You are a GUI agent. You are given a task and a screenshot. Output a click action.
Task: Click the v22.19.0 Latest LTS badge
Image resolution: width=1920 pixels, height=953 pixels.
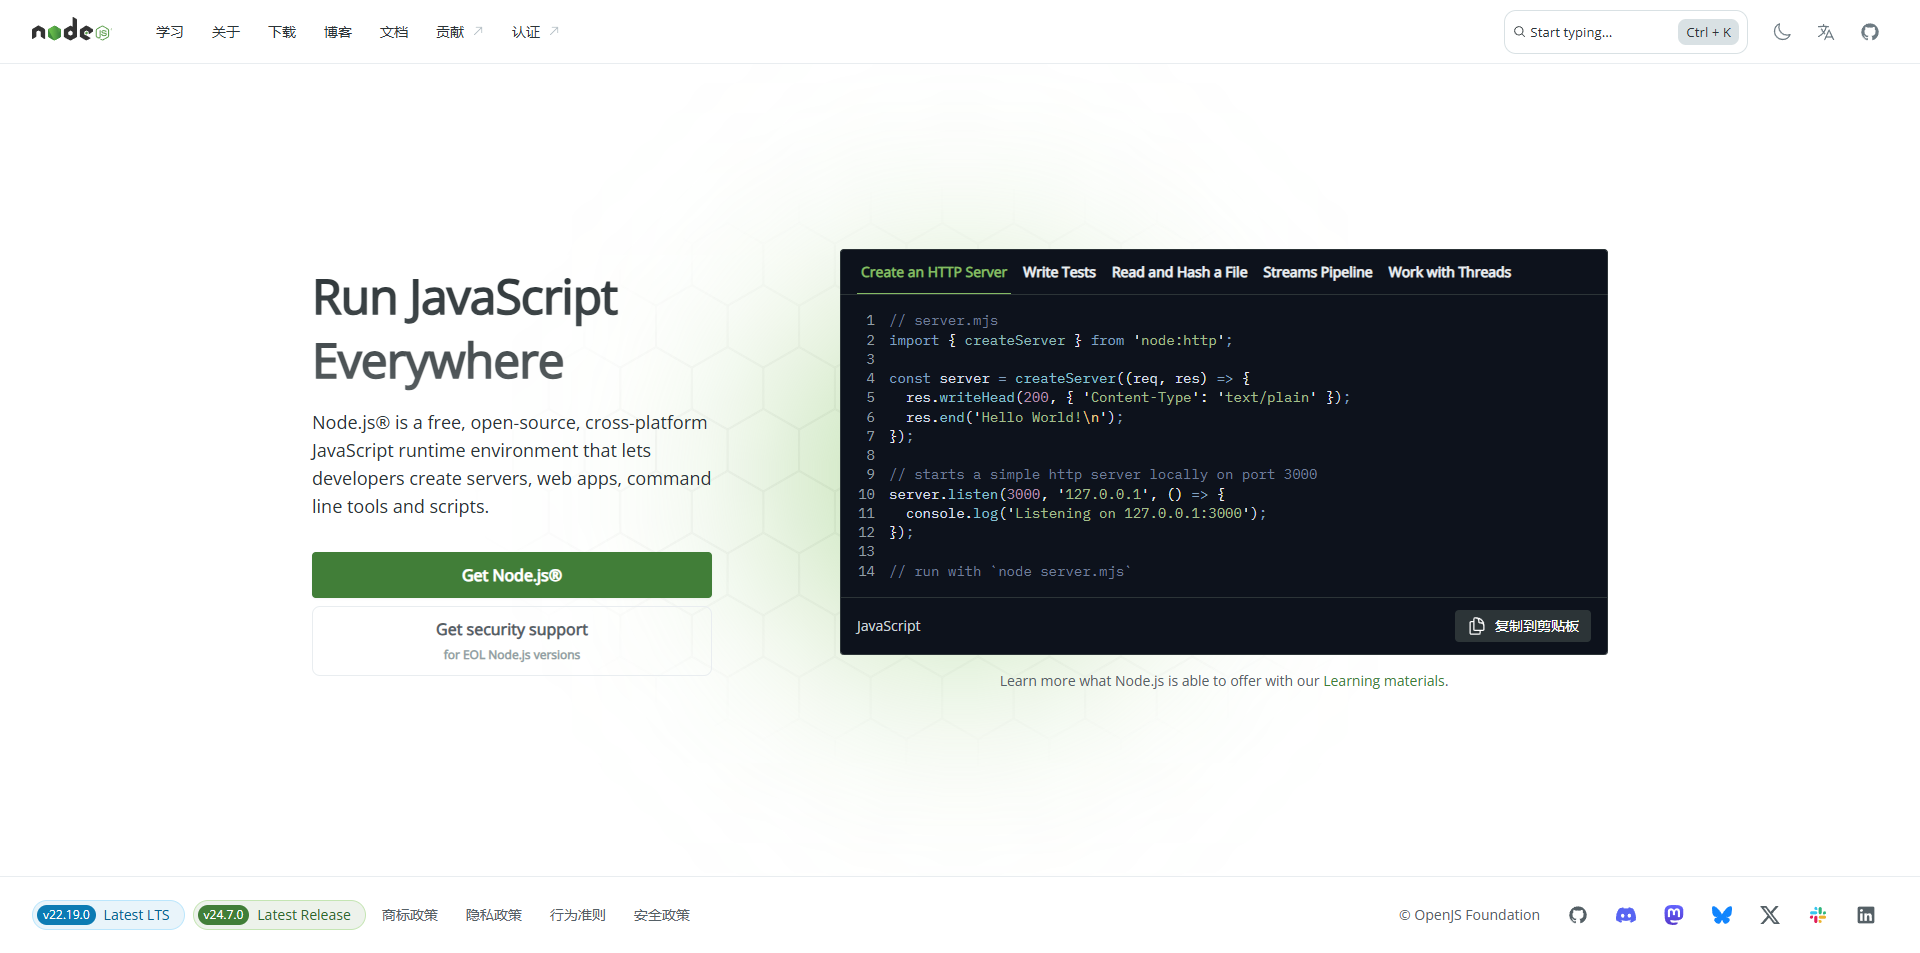tap(108, 915)
